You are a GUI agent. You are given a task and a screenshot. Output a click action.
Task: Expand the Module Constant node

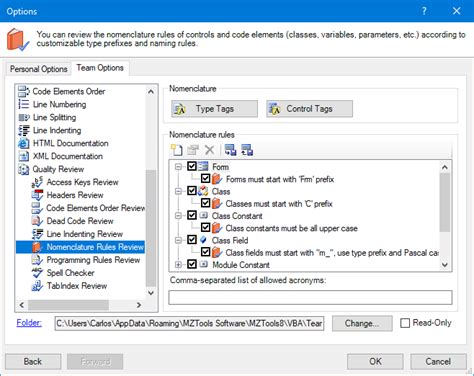click(178, 264)
